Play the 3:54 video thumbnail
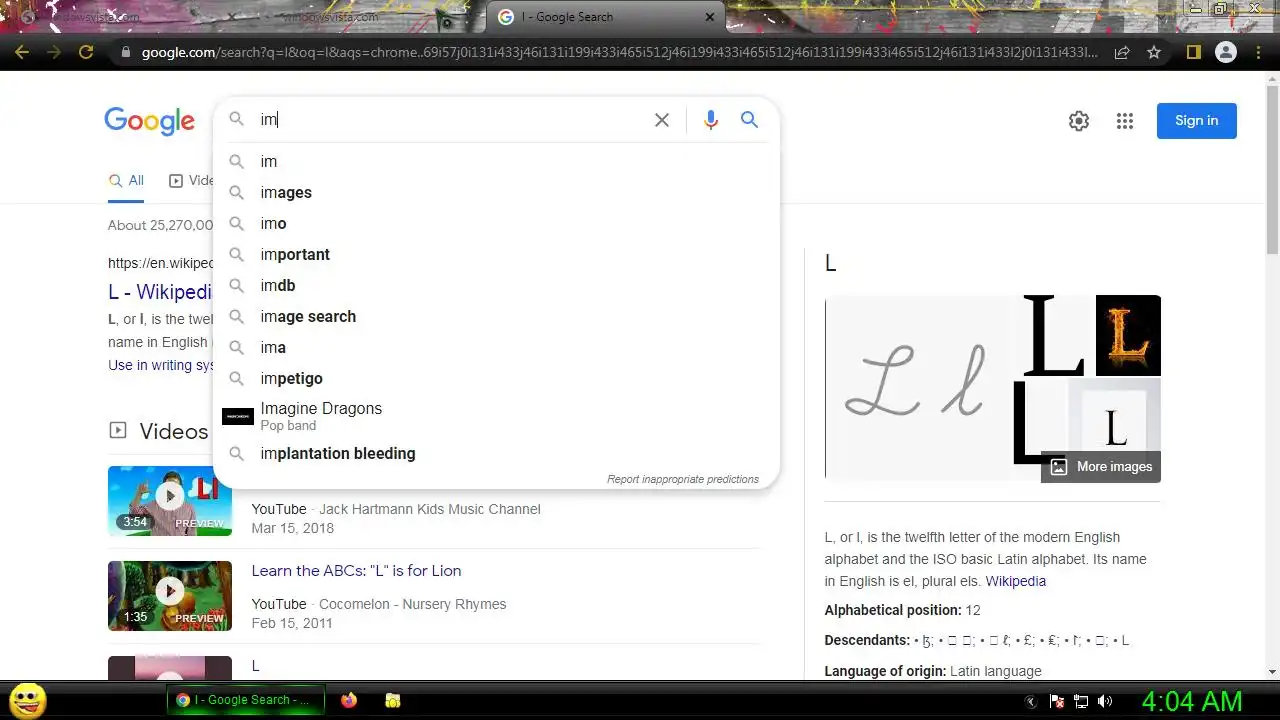 click(170, 501)
